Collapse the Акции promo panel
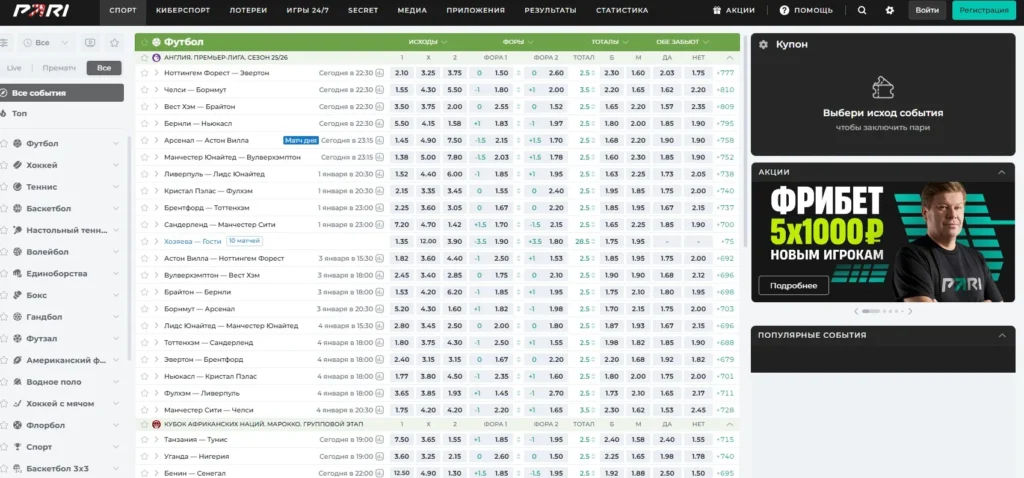 point(1002,172)
